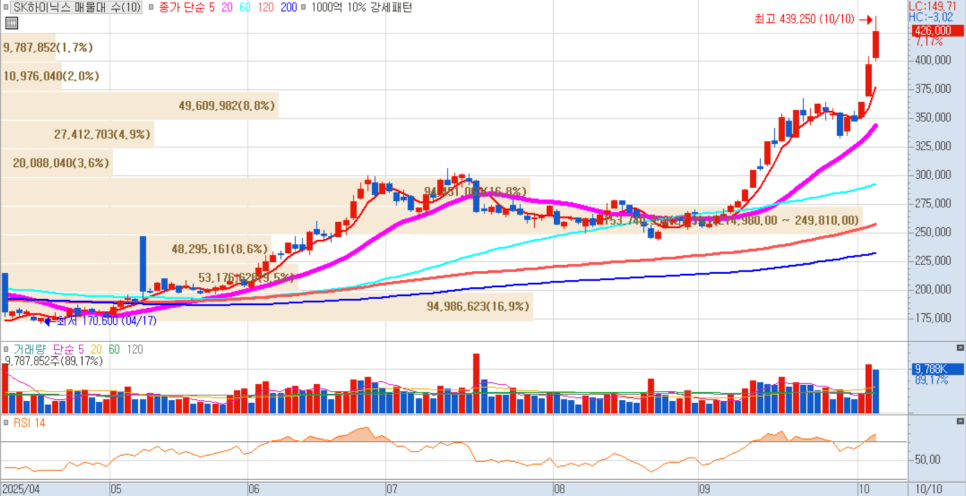Click the 1000억 10% 강세패턴 indicator label
This screenshot has height=496, width=966.
361,7
